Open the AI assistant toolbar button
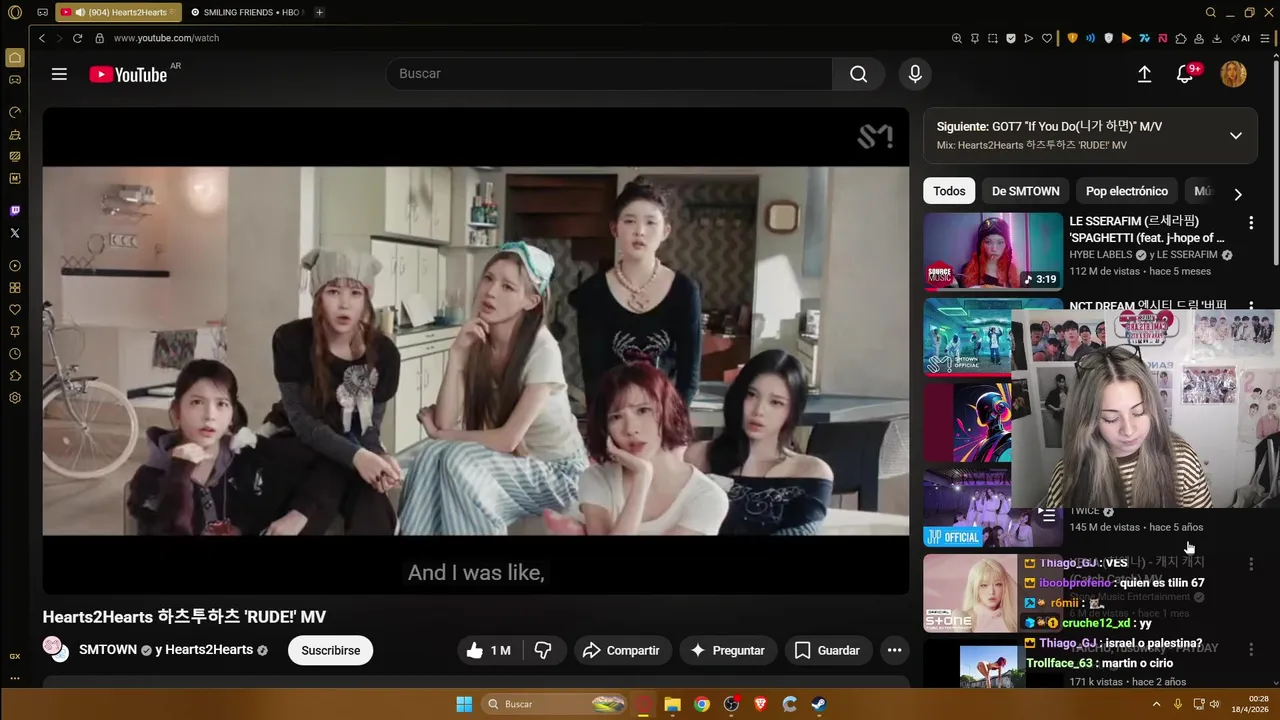This screenshot has height=720, width=1280. (1241, 38)
